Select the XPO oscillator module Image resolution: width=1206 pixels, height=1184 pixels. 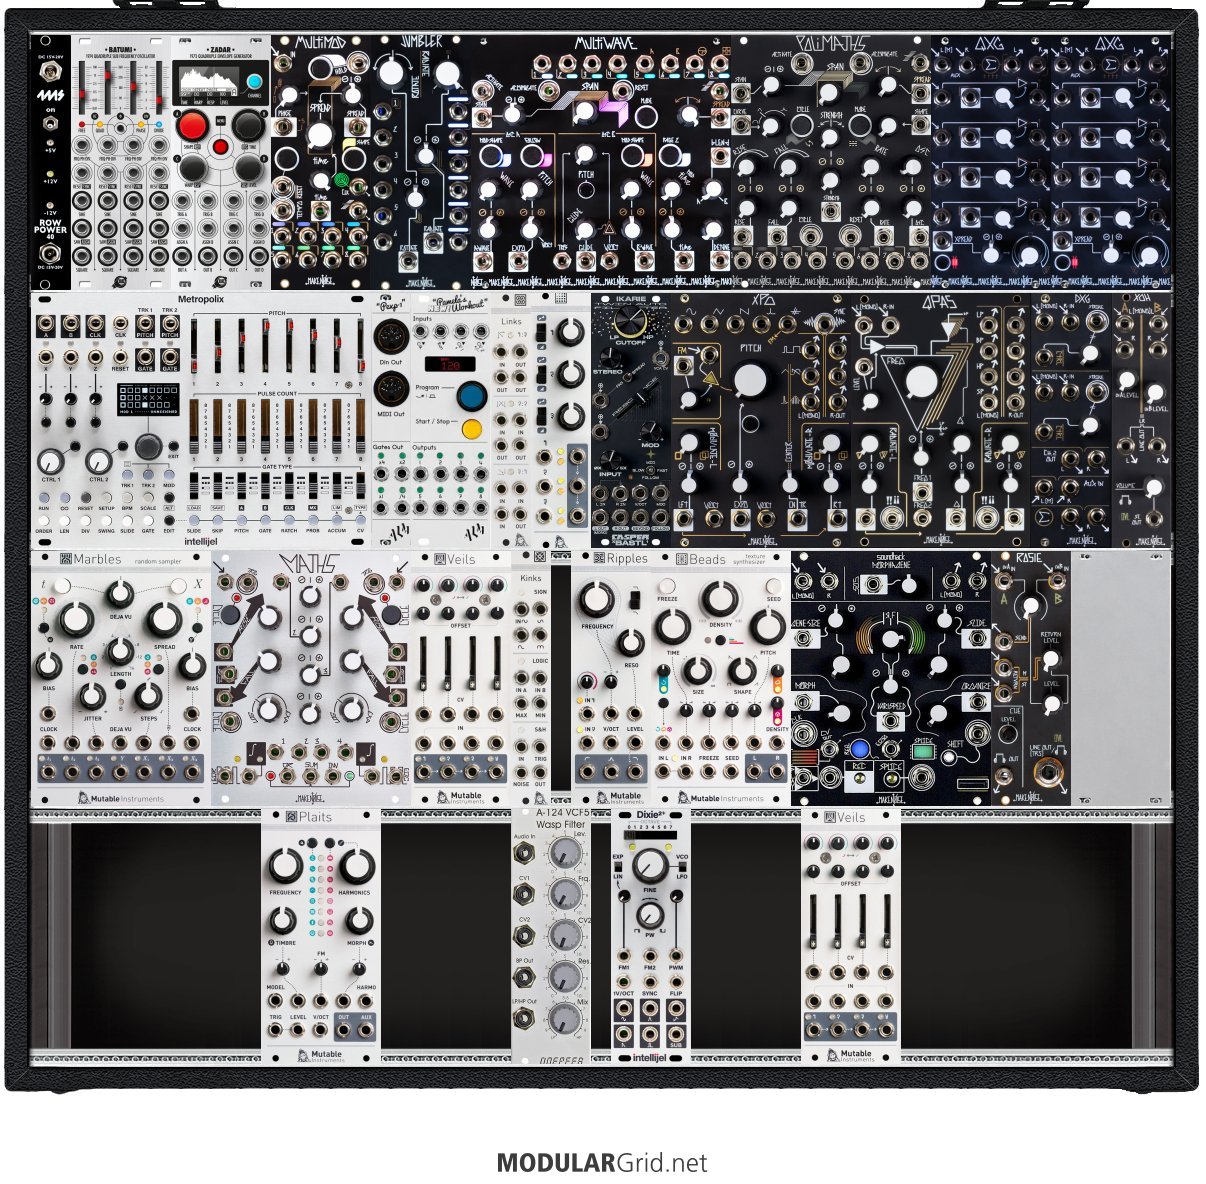(761, 419)
